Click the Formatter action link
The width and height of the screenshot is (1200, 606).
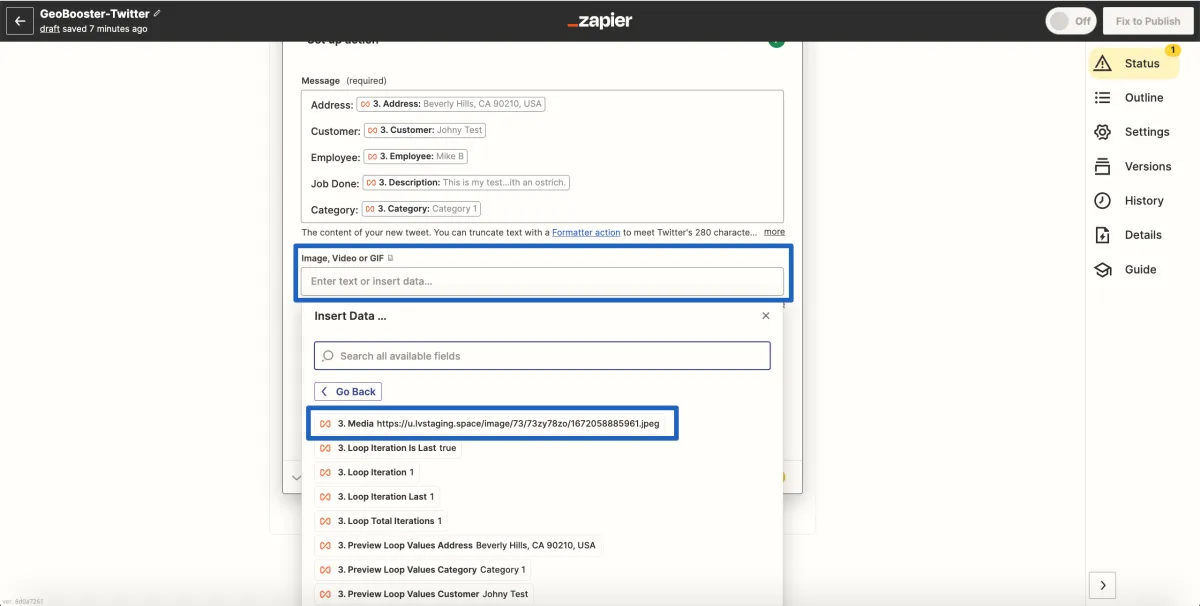(586, 232)
